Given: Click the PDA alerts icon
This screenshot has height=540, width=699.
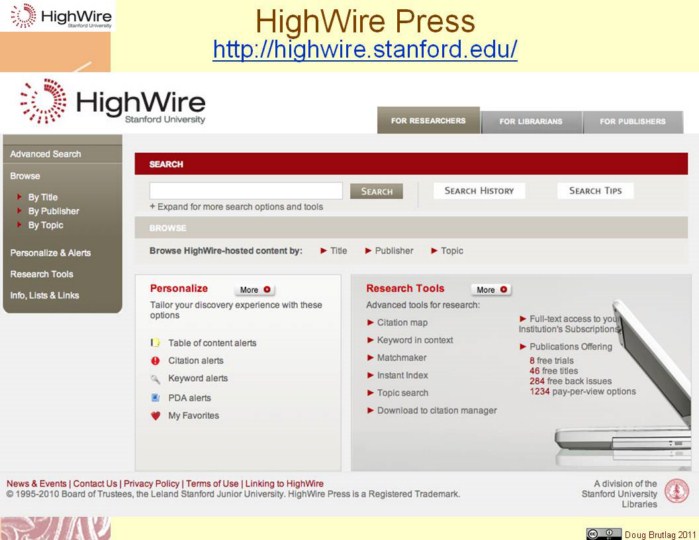Looking at the screenshot, I should click(x=155, y=397).
